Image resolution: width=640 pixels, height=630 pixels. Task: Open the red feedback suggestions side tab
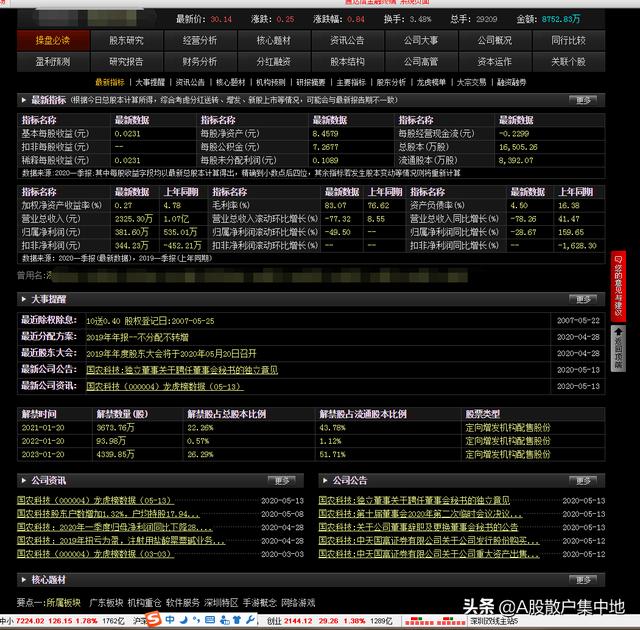pos(618,286)
